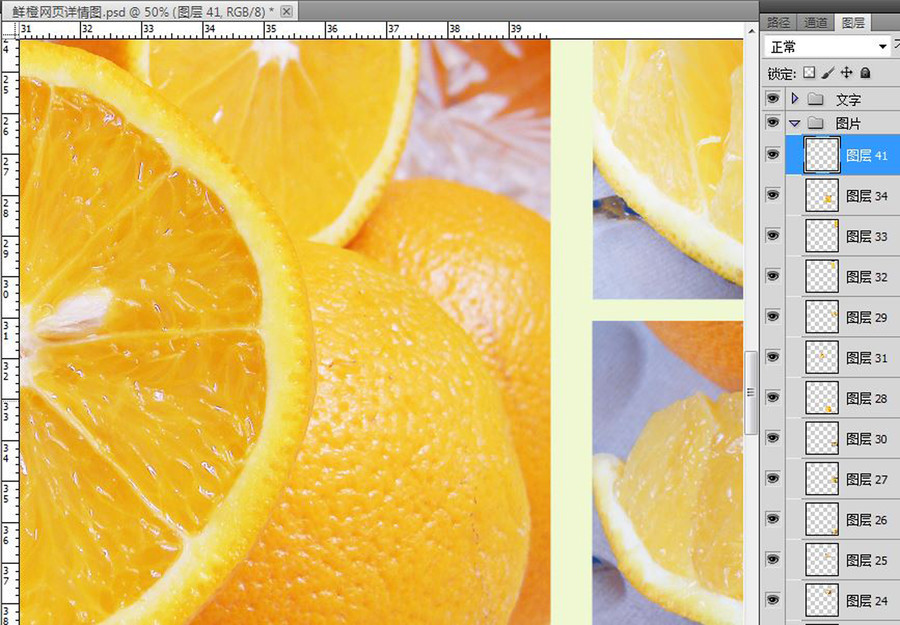Hide 图层 28 from view
The width and height of the screenshot is (900, 625).
pos(773,397)
